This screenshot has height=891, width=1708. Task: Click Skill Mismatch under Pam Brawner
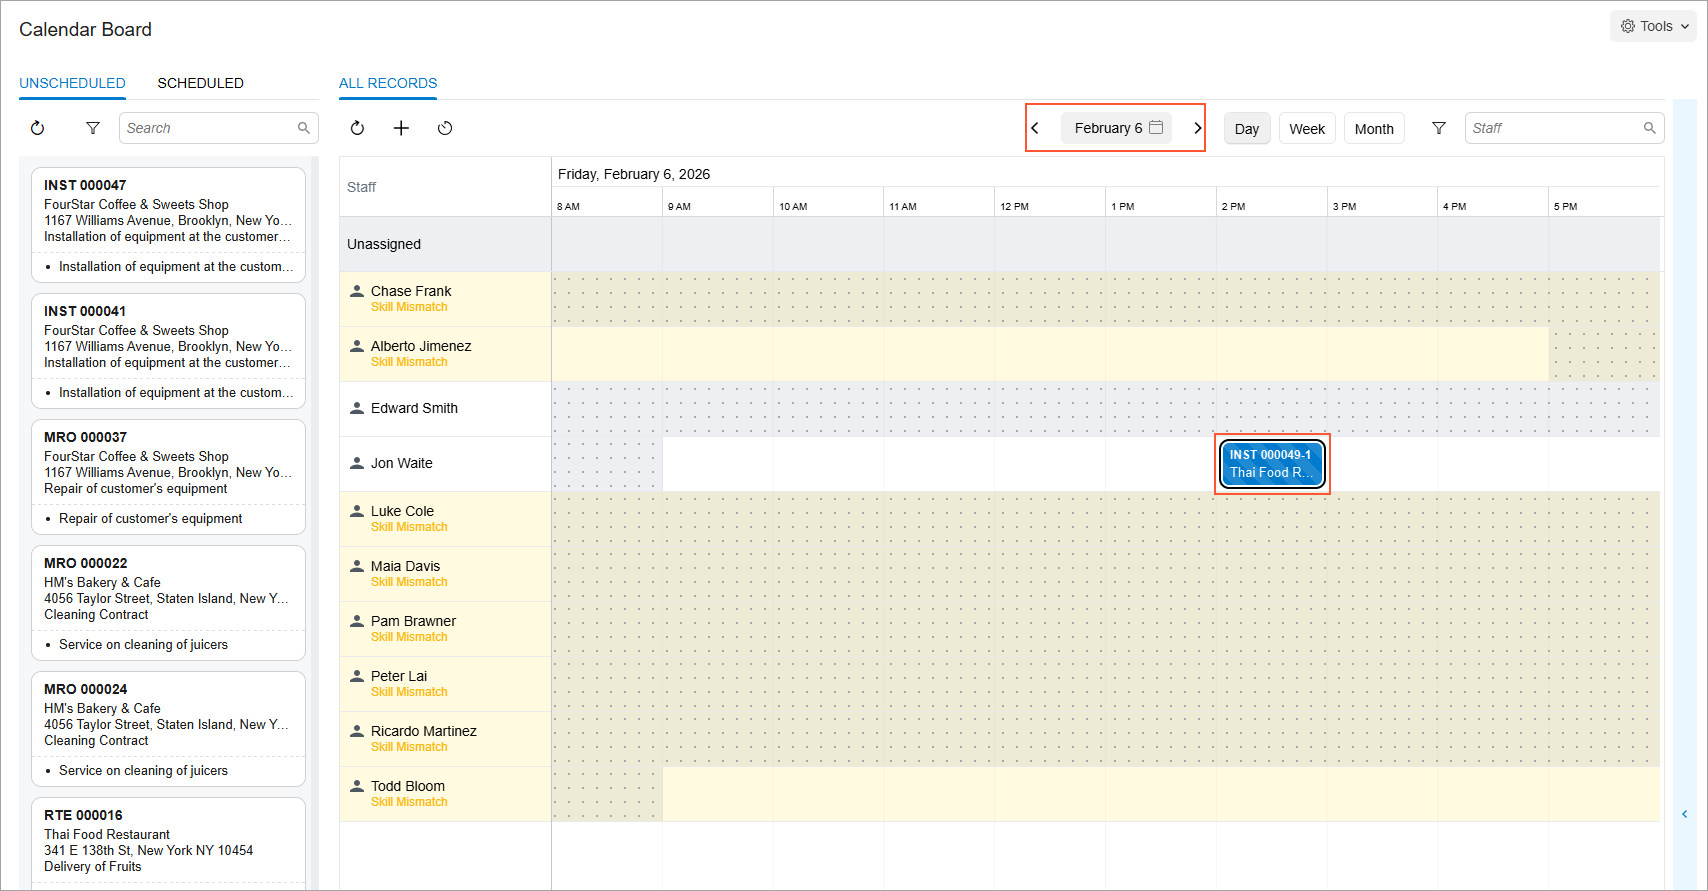click(x=409, y=637)
